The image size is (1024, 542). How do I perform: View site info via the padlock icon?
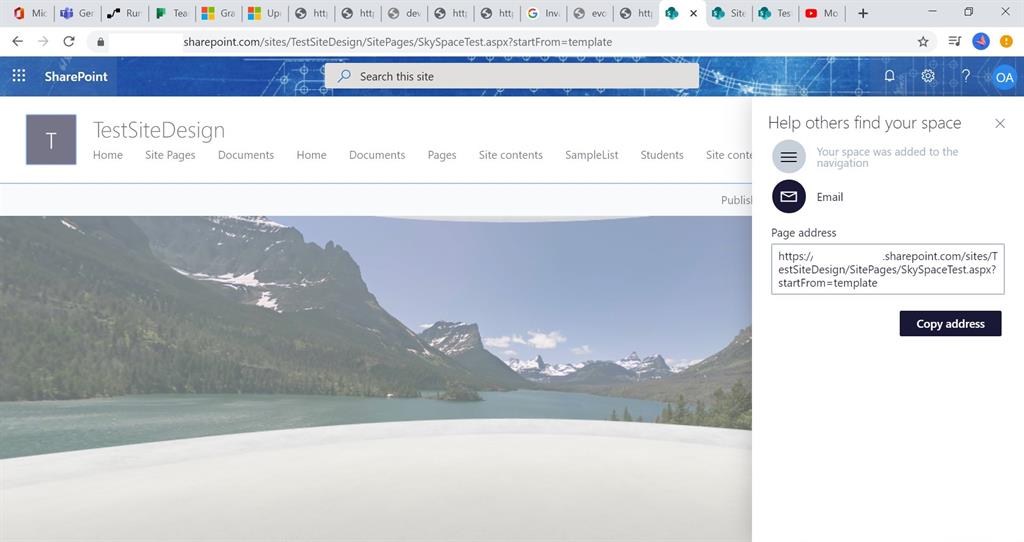pyautogui.click(x=100, y=42)
